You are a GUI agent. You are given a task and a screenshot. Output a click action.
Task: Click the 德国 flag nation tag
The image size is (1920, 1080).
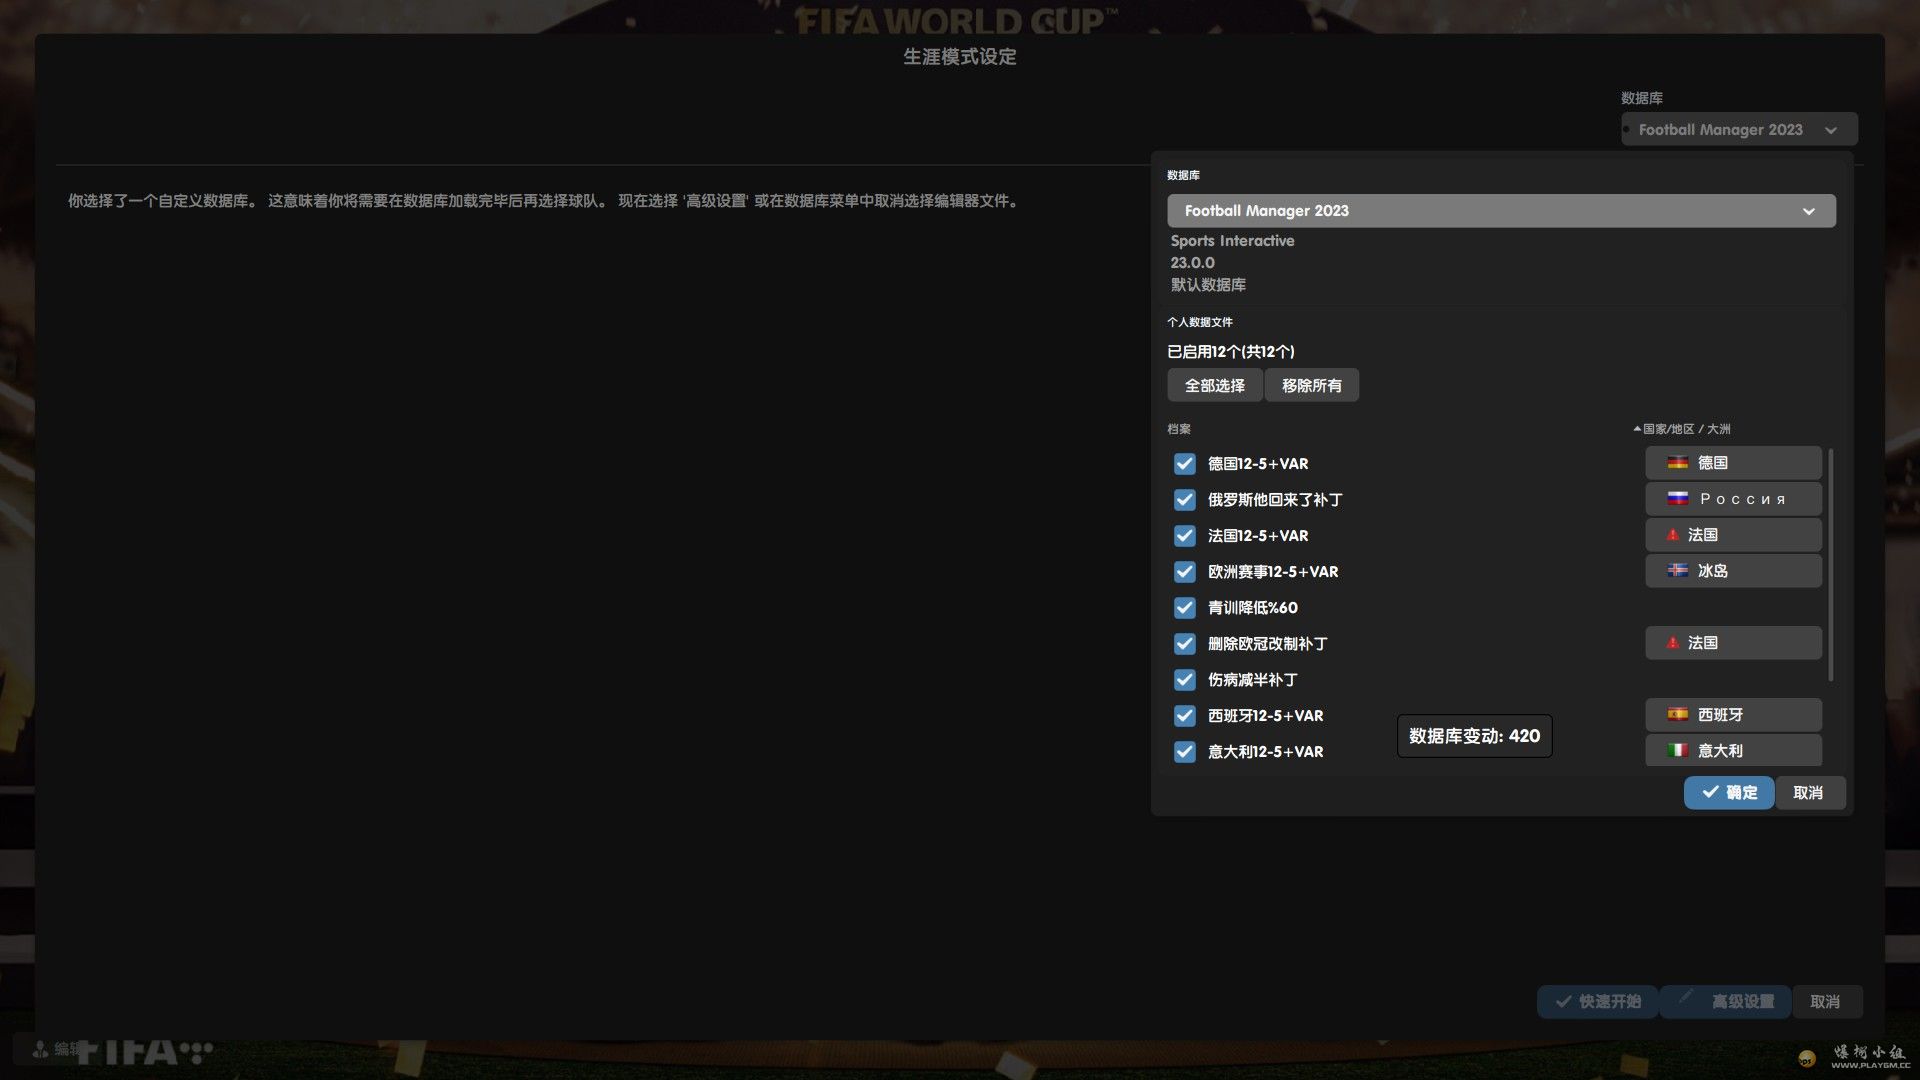[1733, 463]
